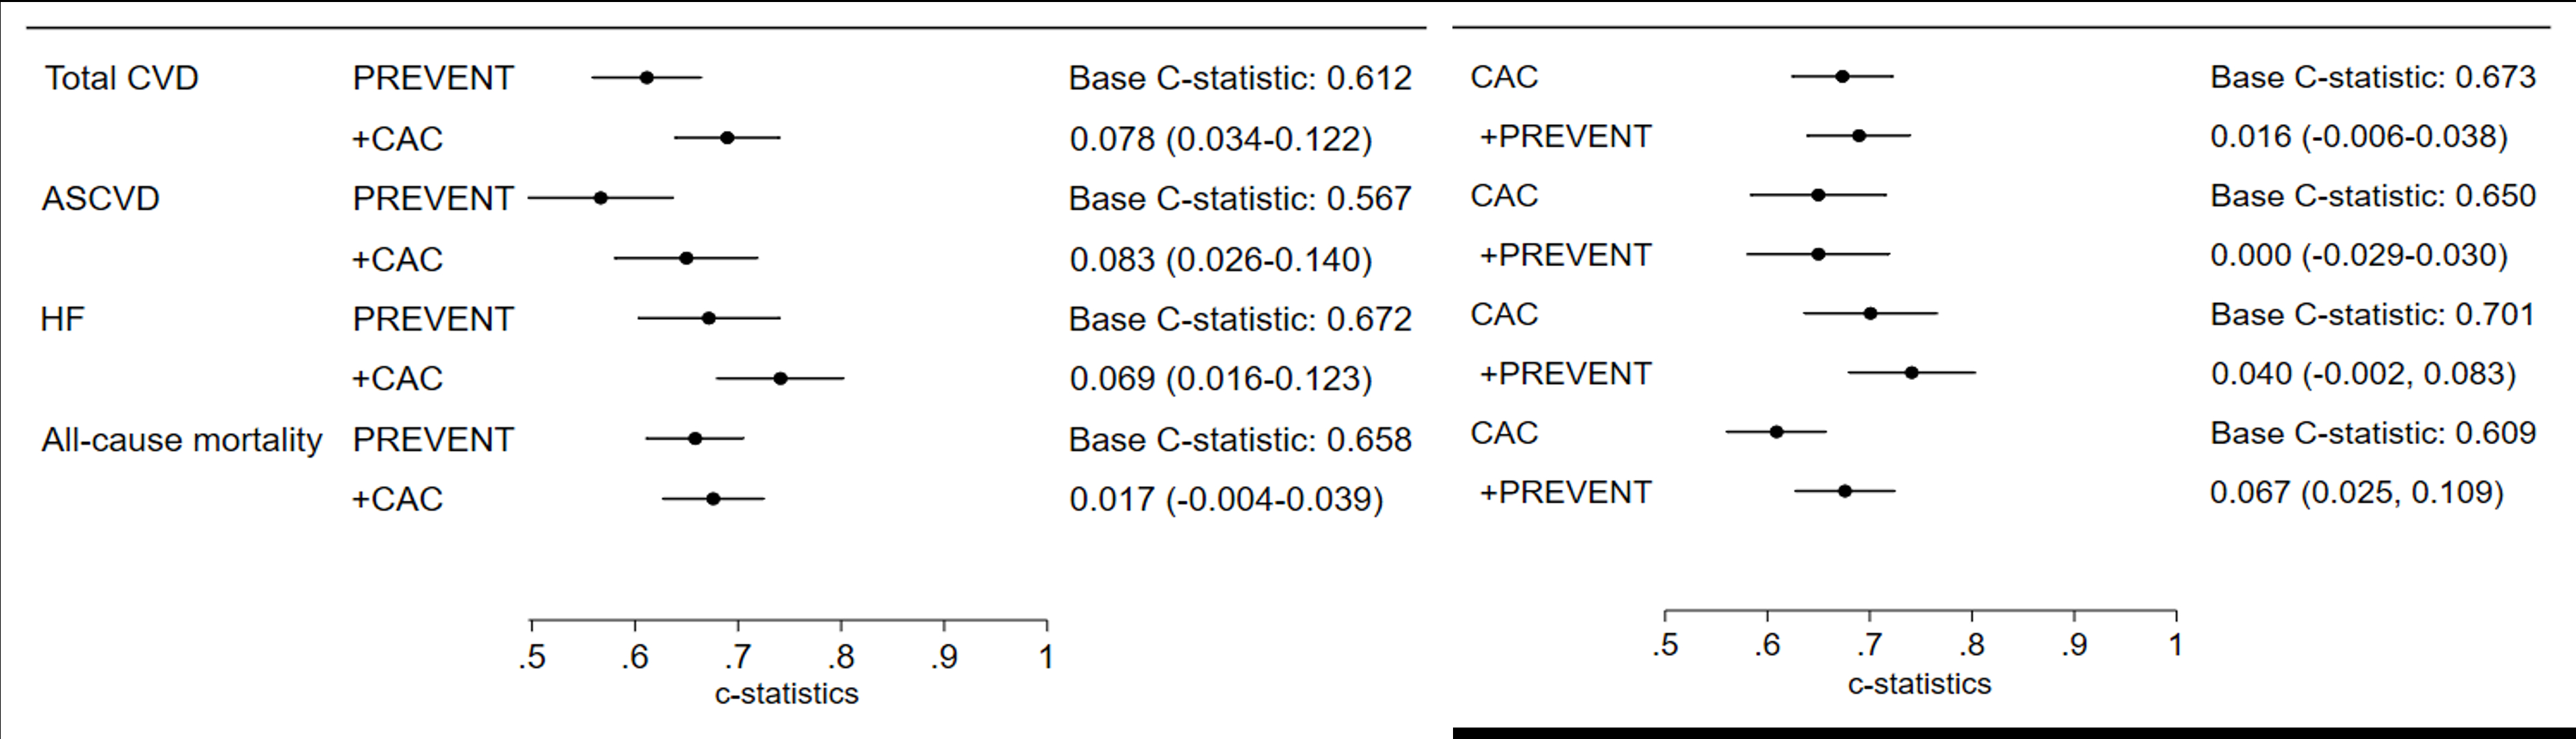Click the Base C-statistic: 0.672 text
The width and height of the screenshot is (2576, 739).
(1239, 319)
